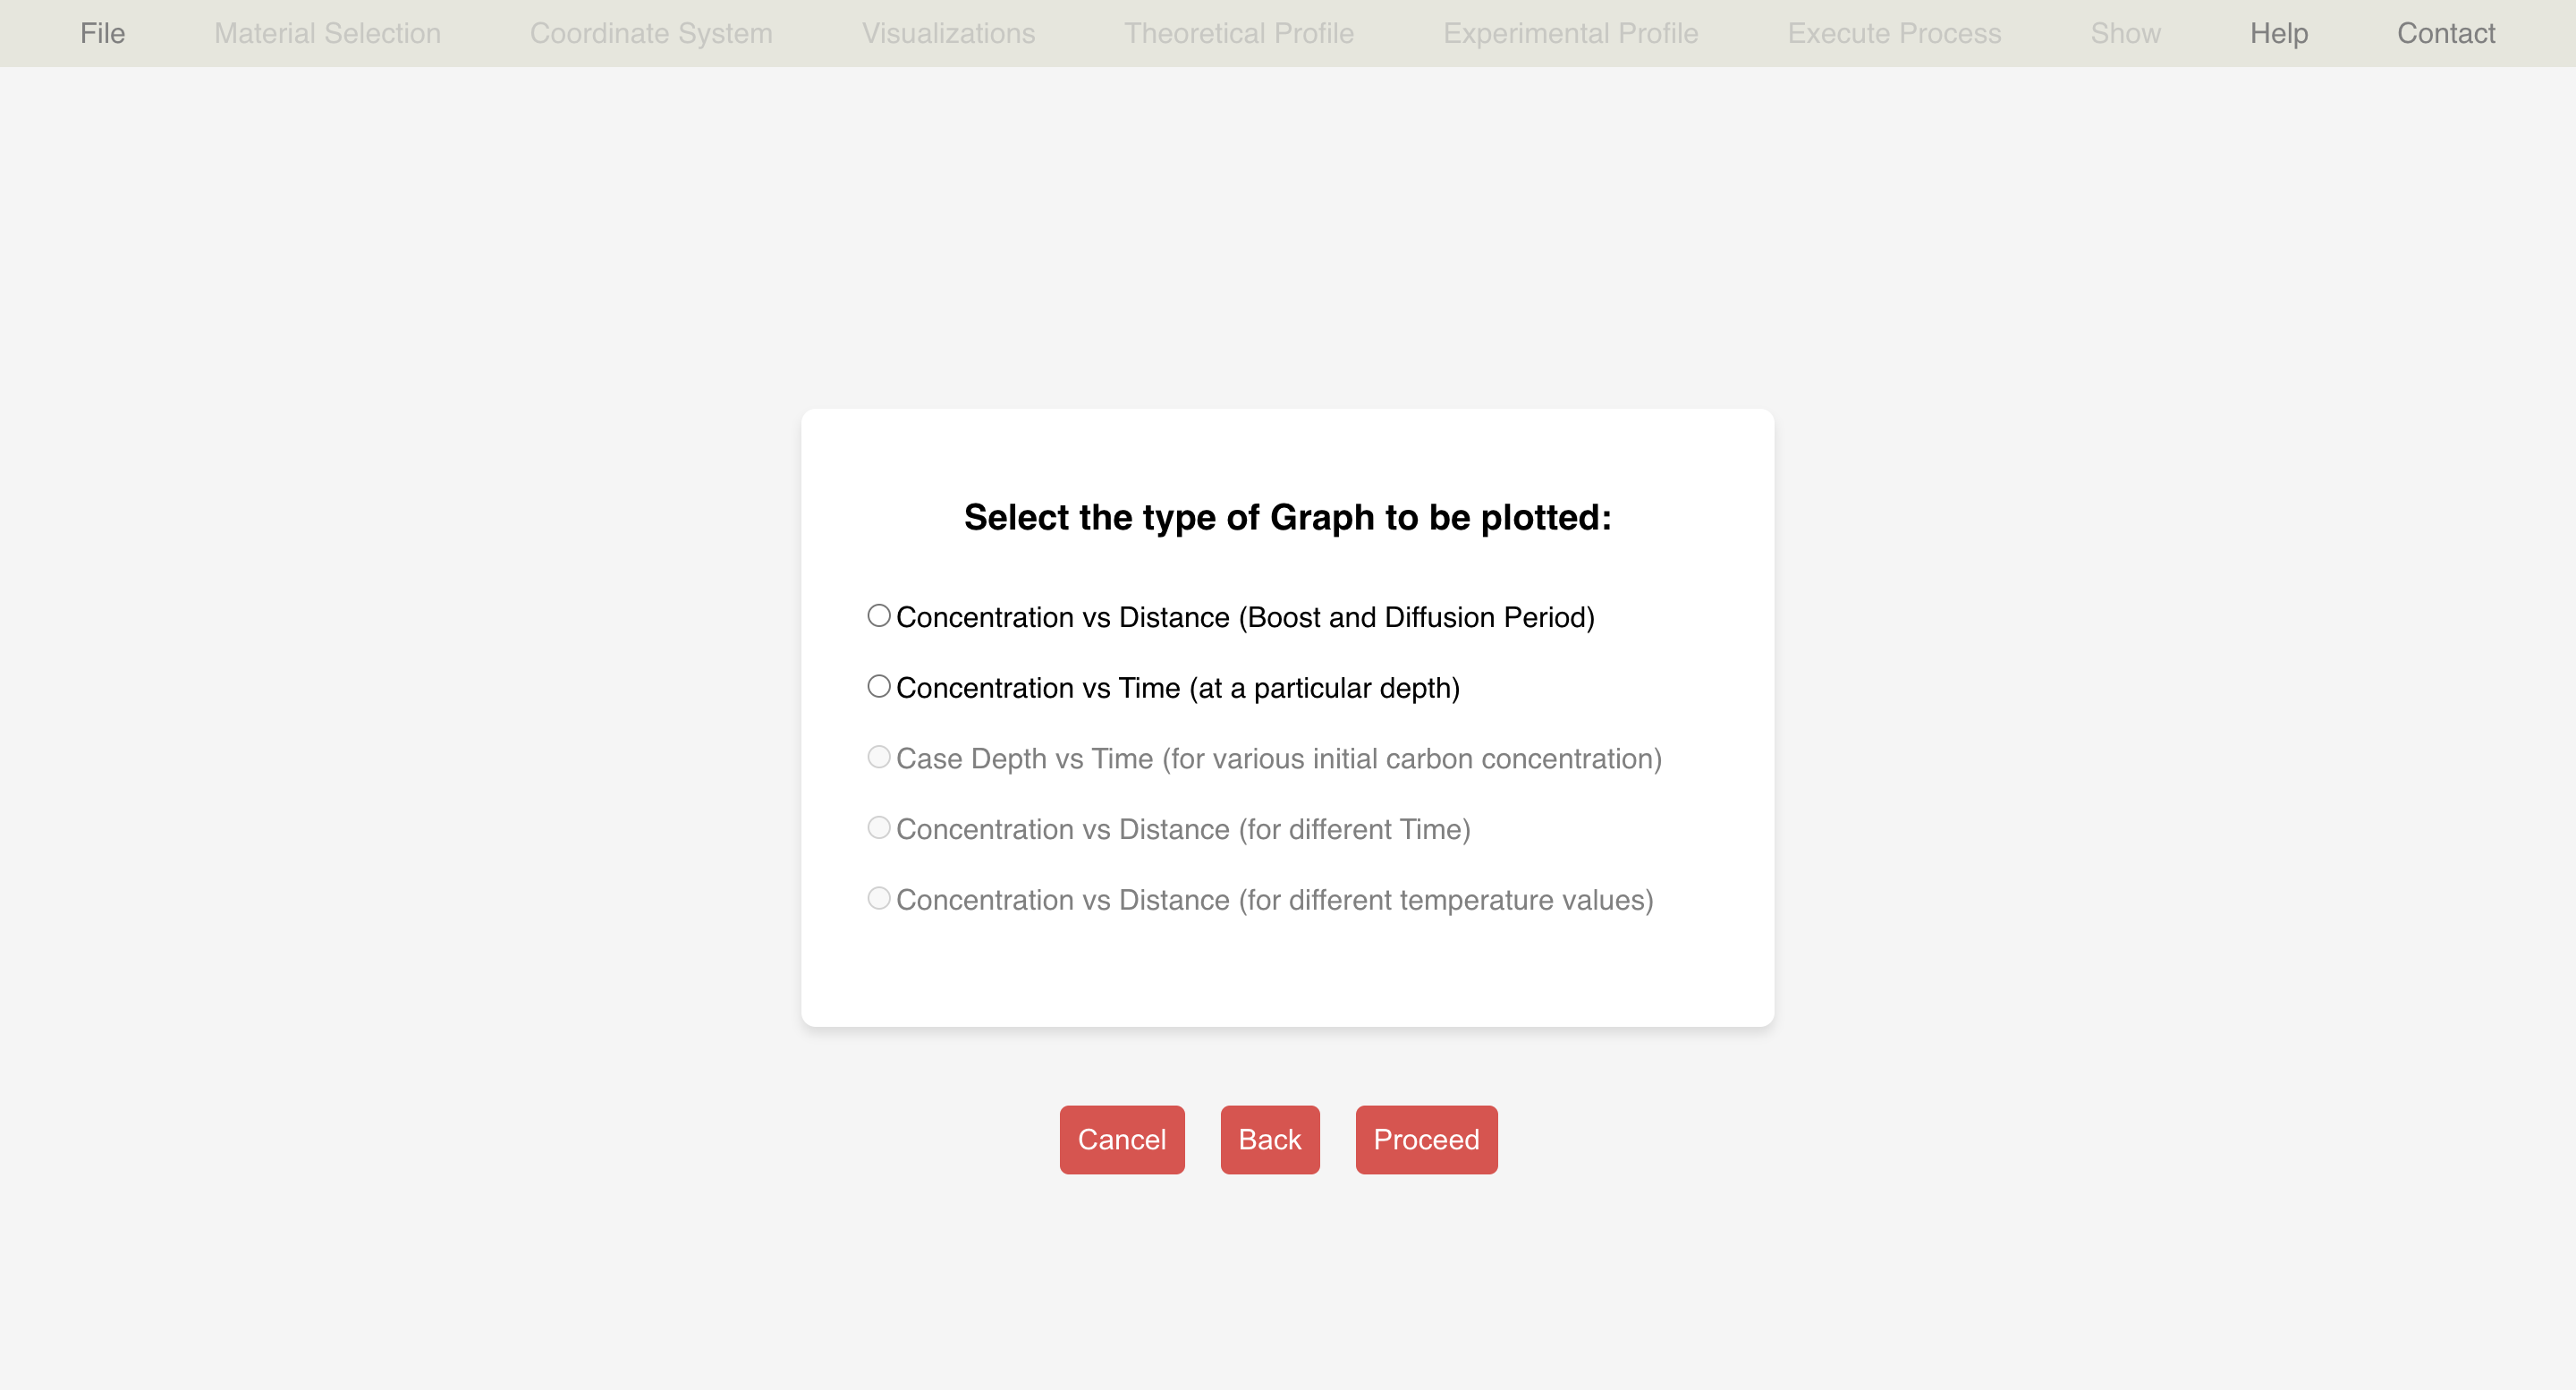
Task: Select the Theoretical Profile menu
Action: (x=1239, y=33)
